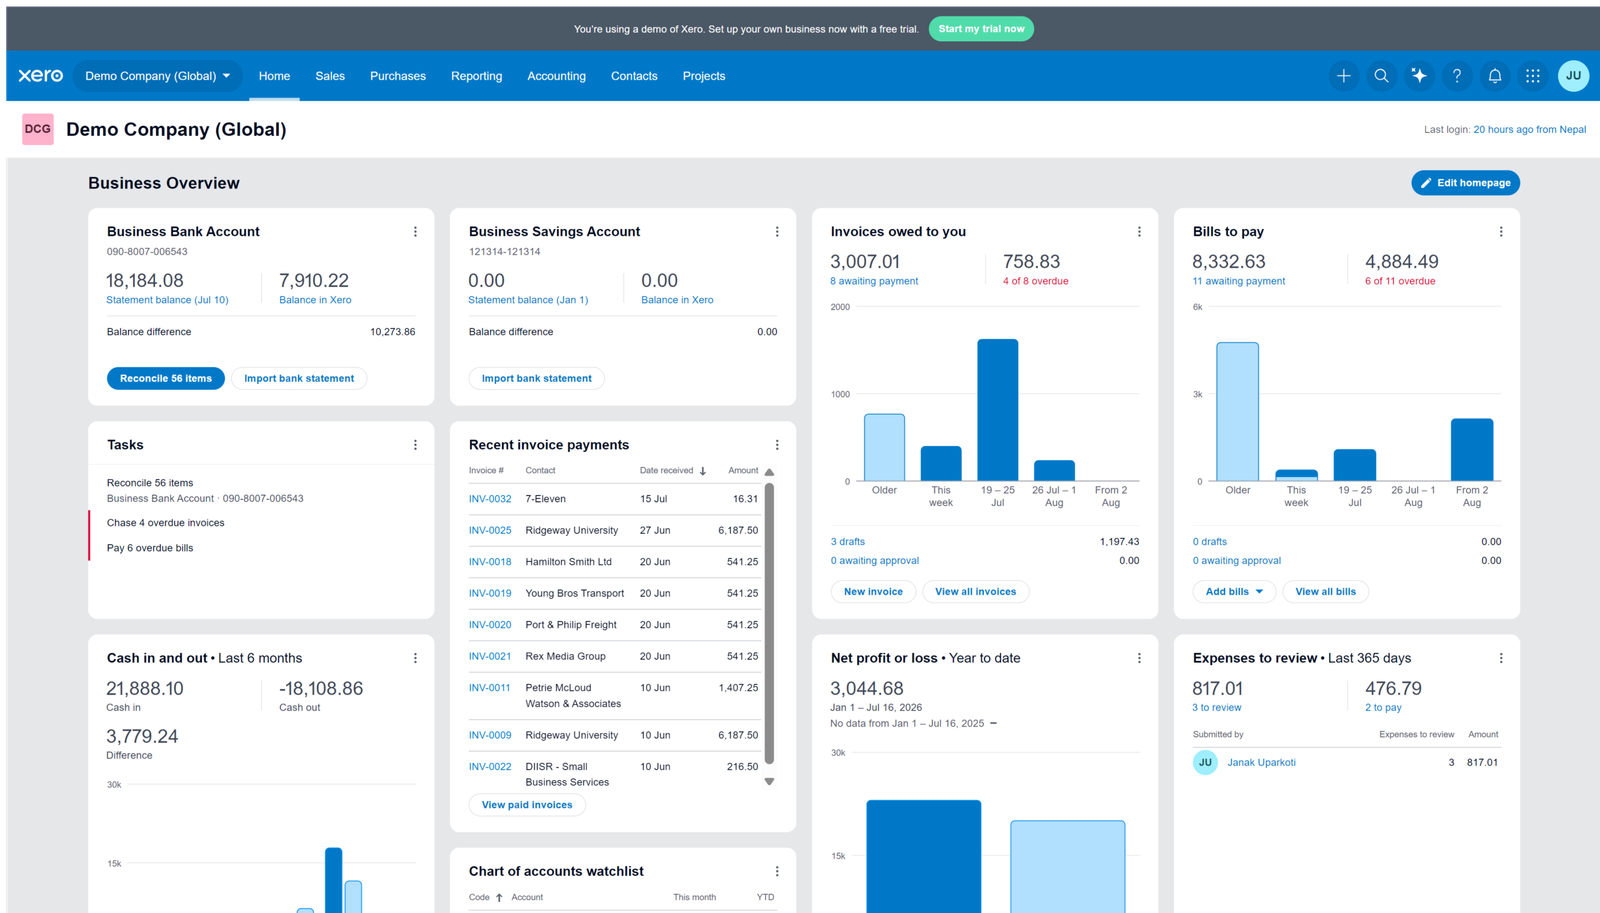Click Start my trial now button

981,29
